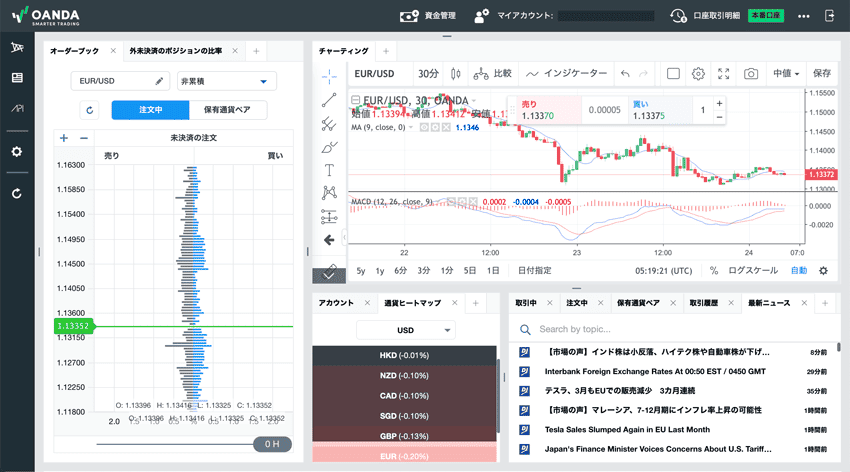The image size is (850, 472).
Task: Click the back arrow in drawing toolbar
Action: [329, 240]
